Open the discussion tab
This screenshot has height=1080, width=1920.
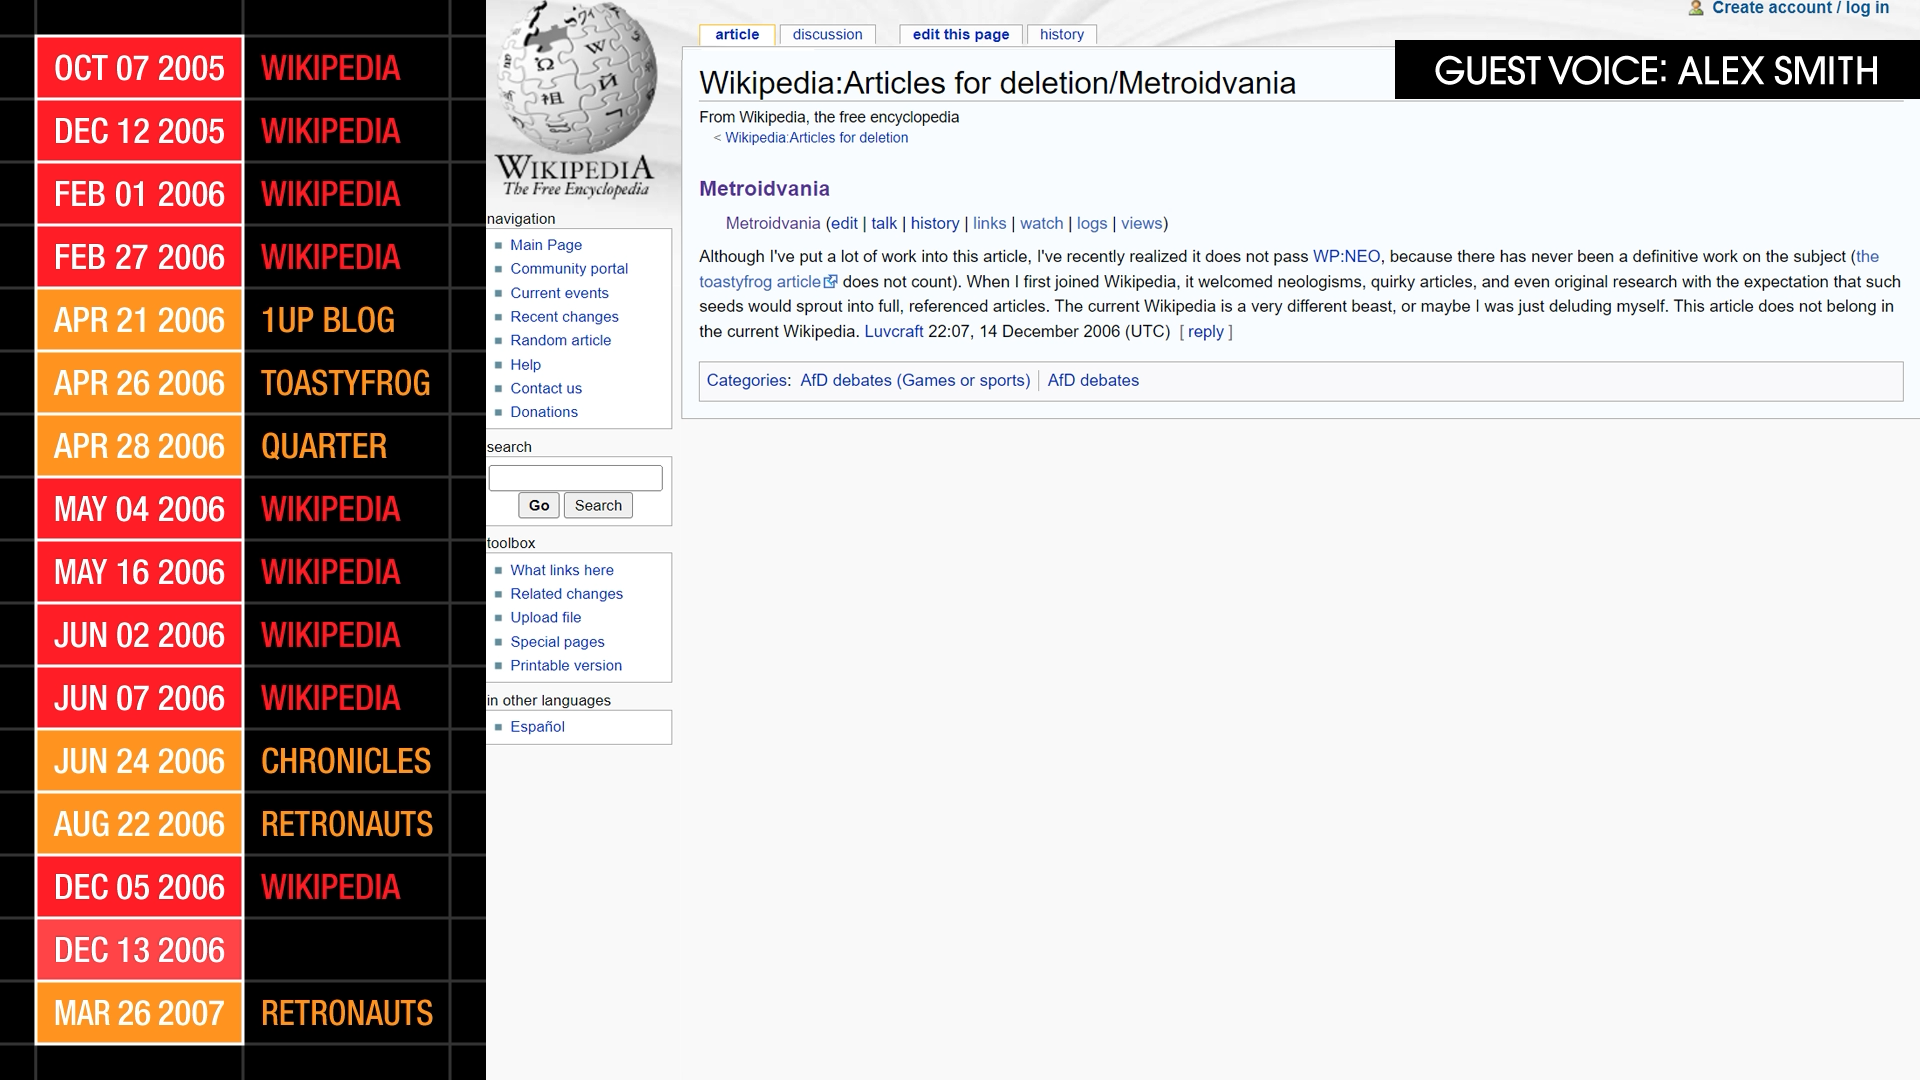[827, 34]
